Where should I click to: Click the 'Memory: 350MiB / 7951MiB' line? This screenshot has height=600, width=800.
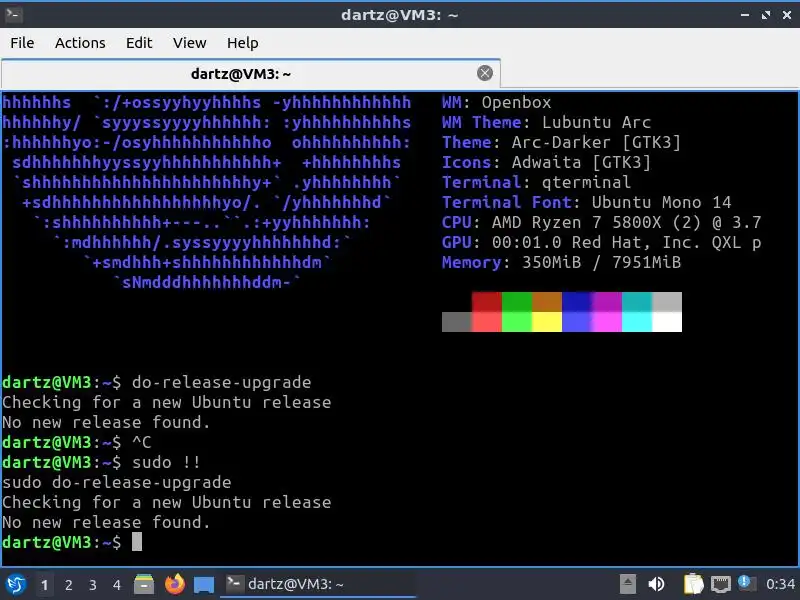pos(561,262)
